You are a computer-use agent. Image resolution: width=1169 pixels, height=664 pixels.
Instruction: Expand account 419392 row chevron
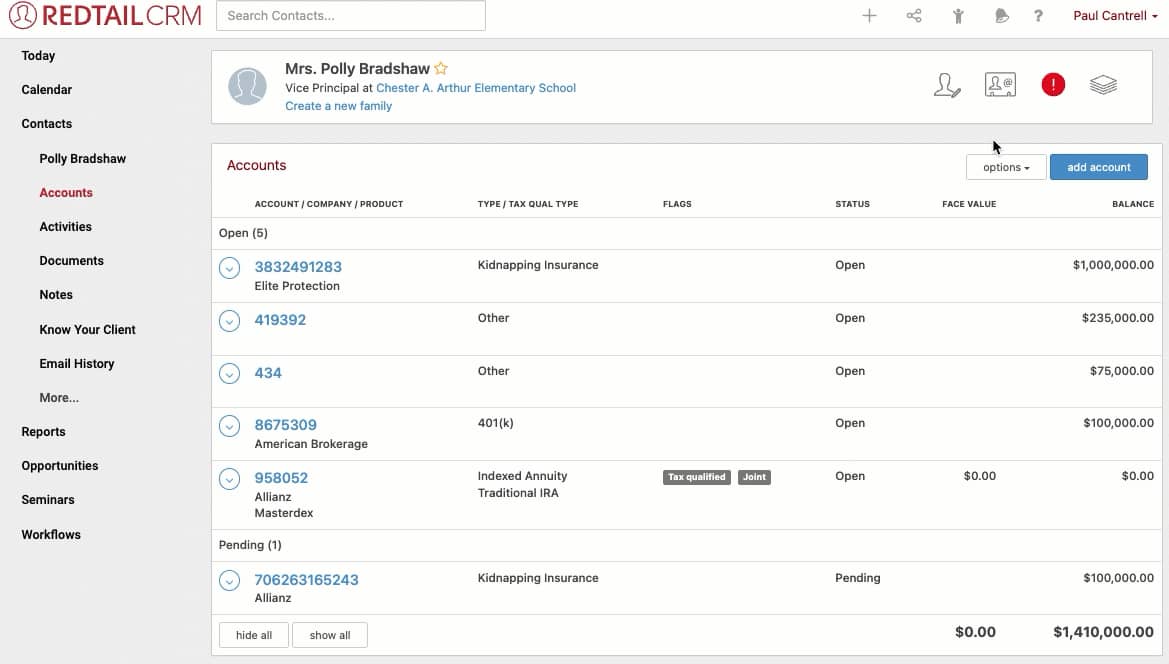[x=230, y=320]
